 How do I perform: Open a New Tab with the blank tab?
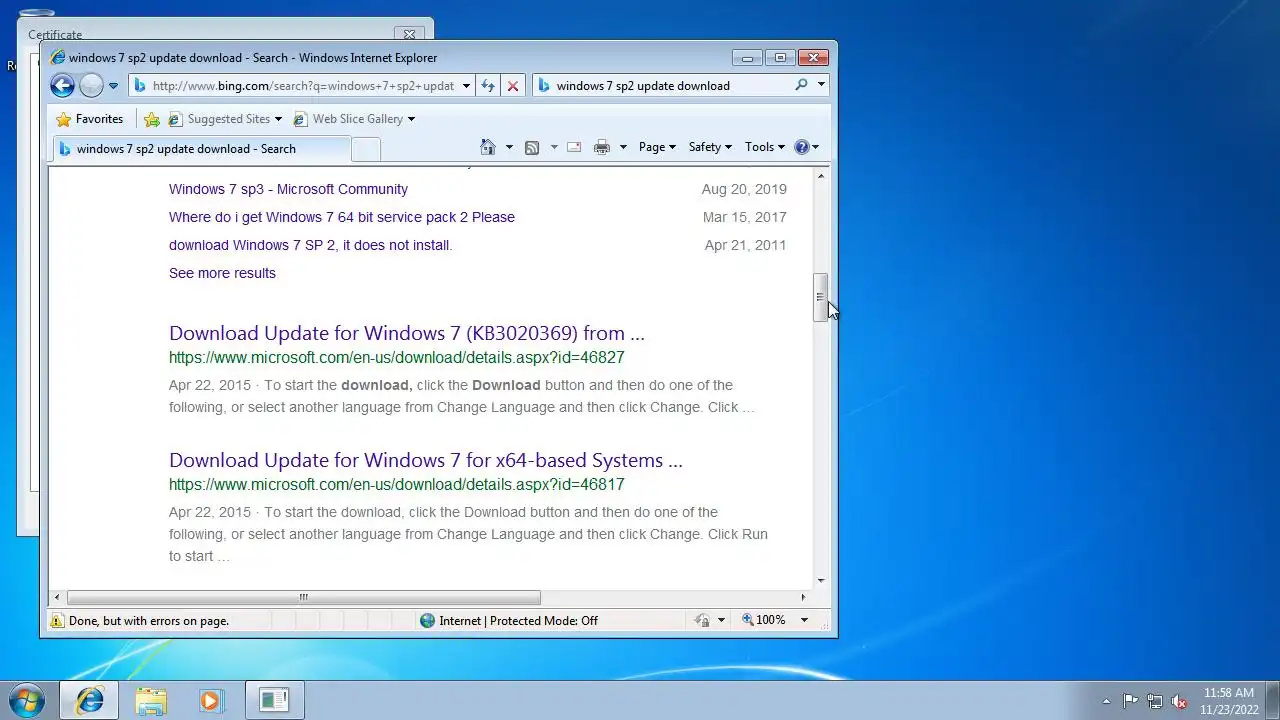(366, 149)
